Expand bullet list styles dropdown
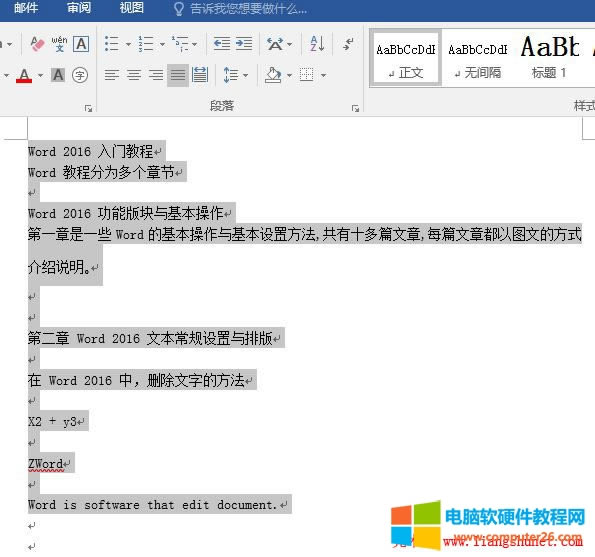595x557 pixels. point(128,44)
